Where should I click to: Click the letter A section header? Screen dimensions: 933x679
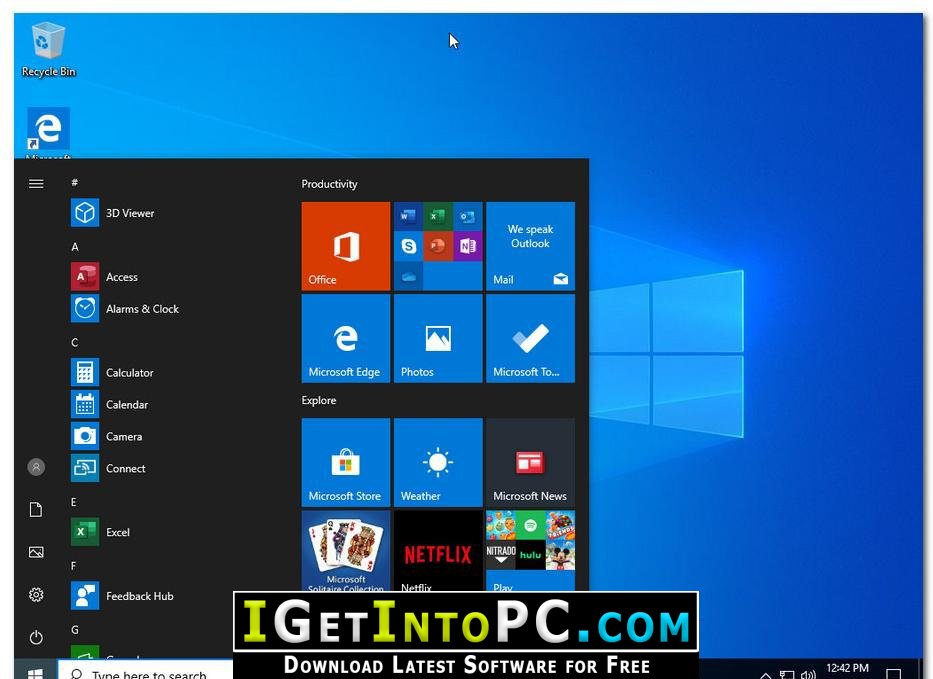[x=74, y=246]
